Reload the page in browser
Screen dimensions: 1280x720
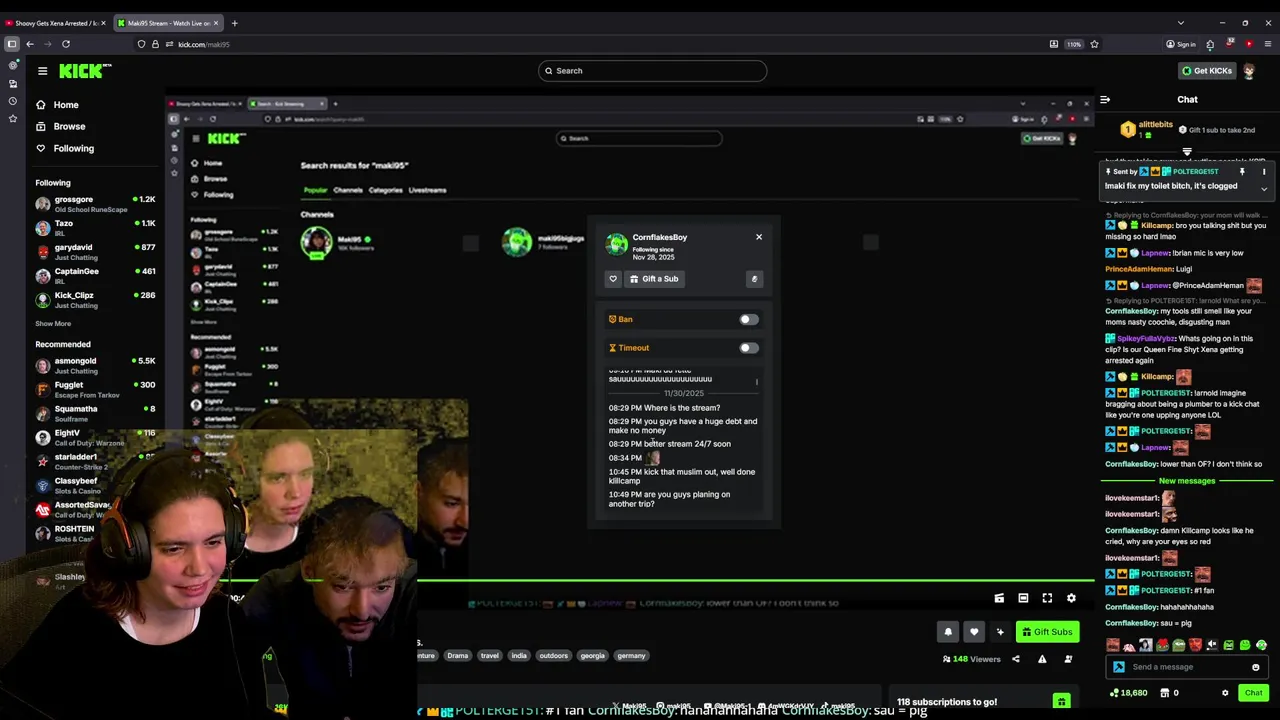(x=66, y=44)
